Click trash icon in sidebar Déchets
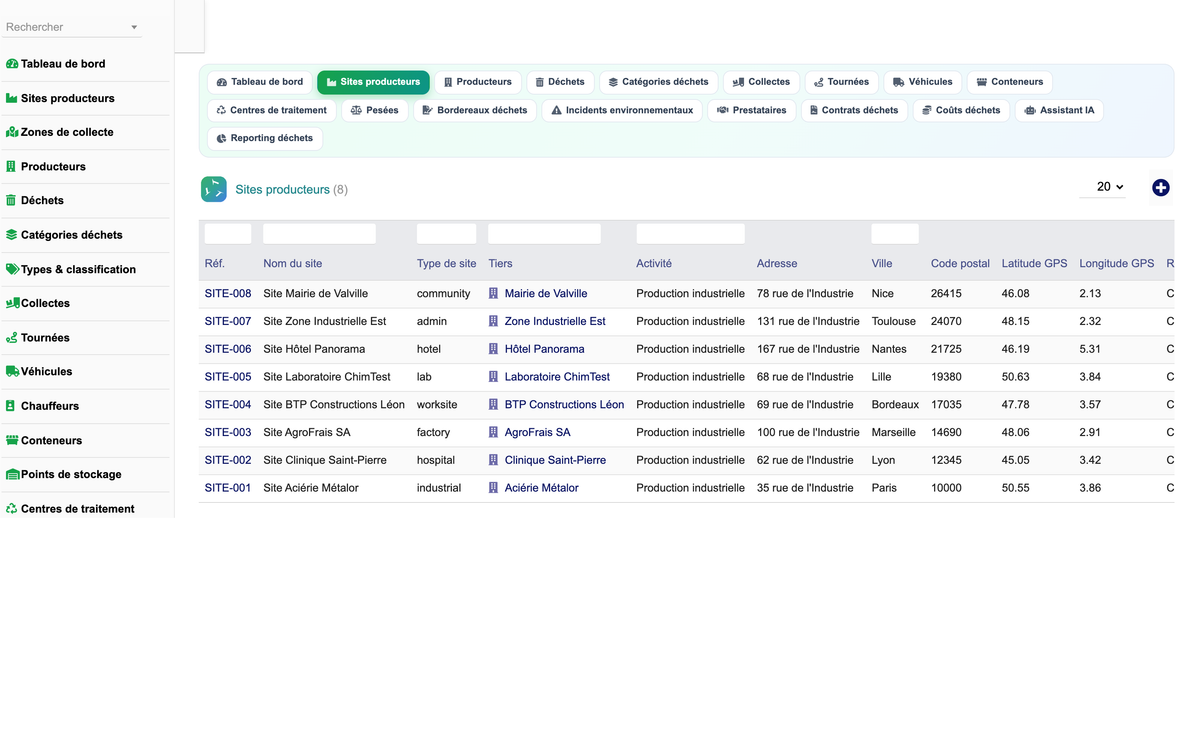Image resolution: width=1200 pixels, height=743 pixels. pyautogui.click(x=12, y=200)
